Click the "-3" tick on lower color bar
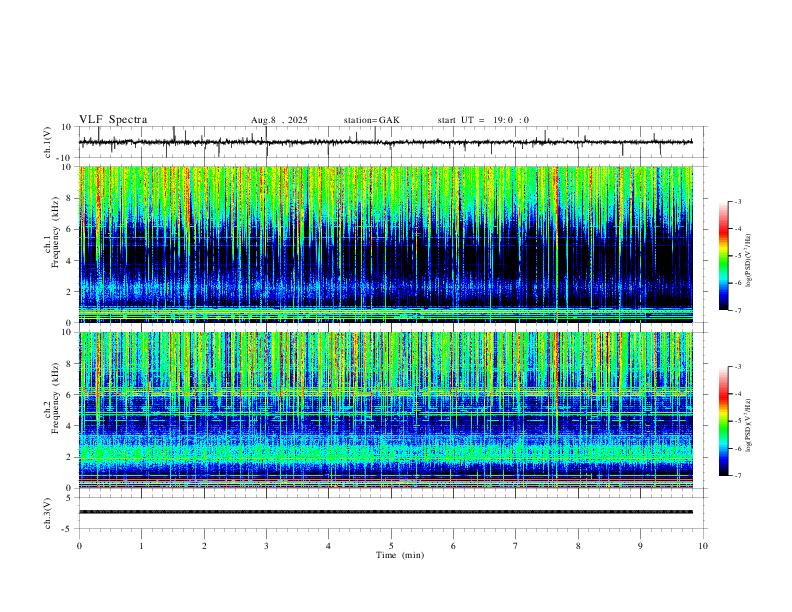The image size is (792, 612). (x=737, y=367)
